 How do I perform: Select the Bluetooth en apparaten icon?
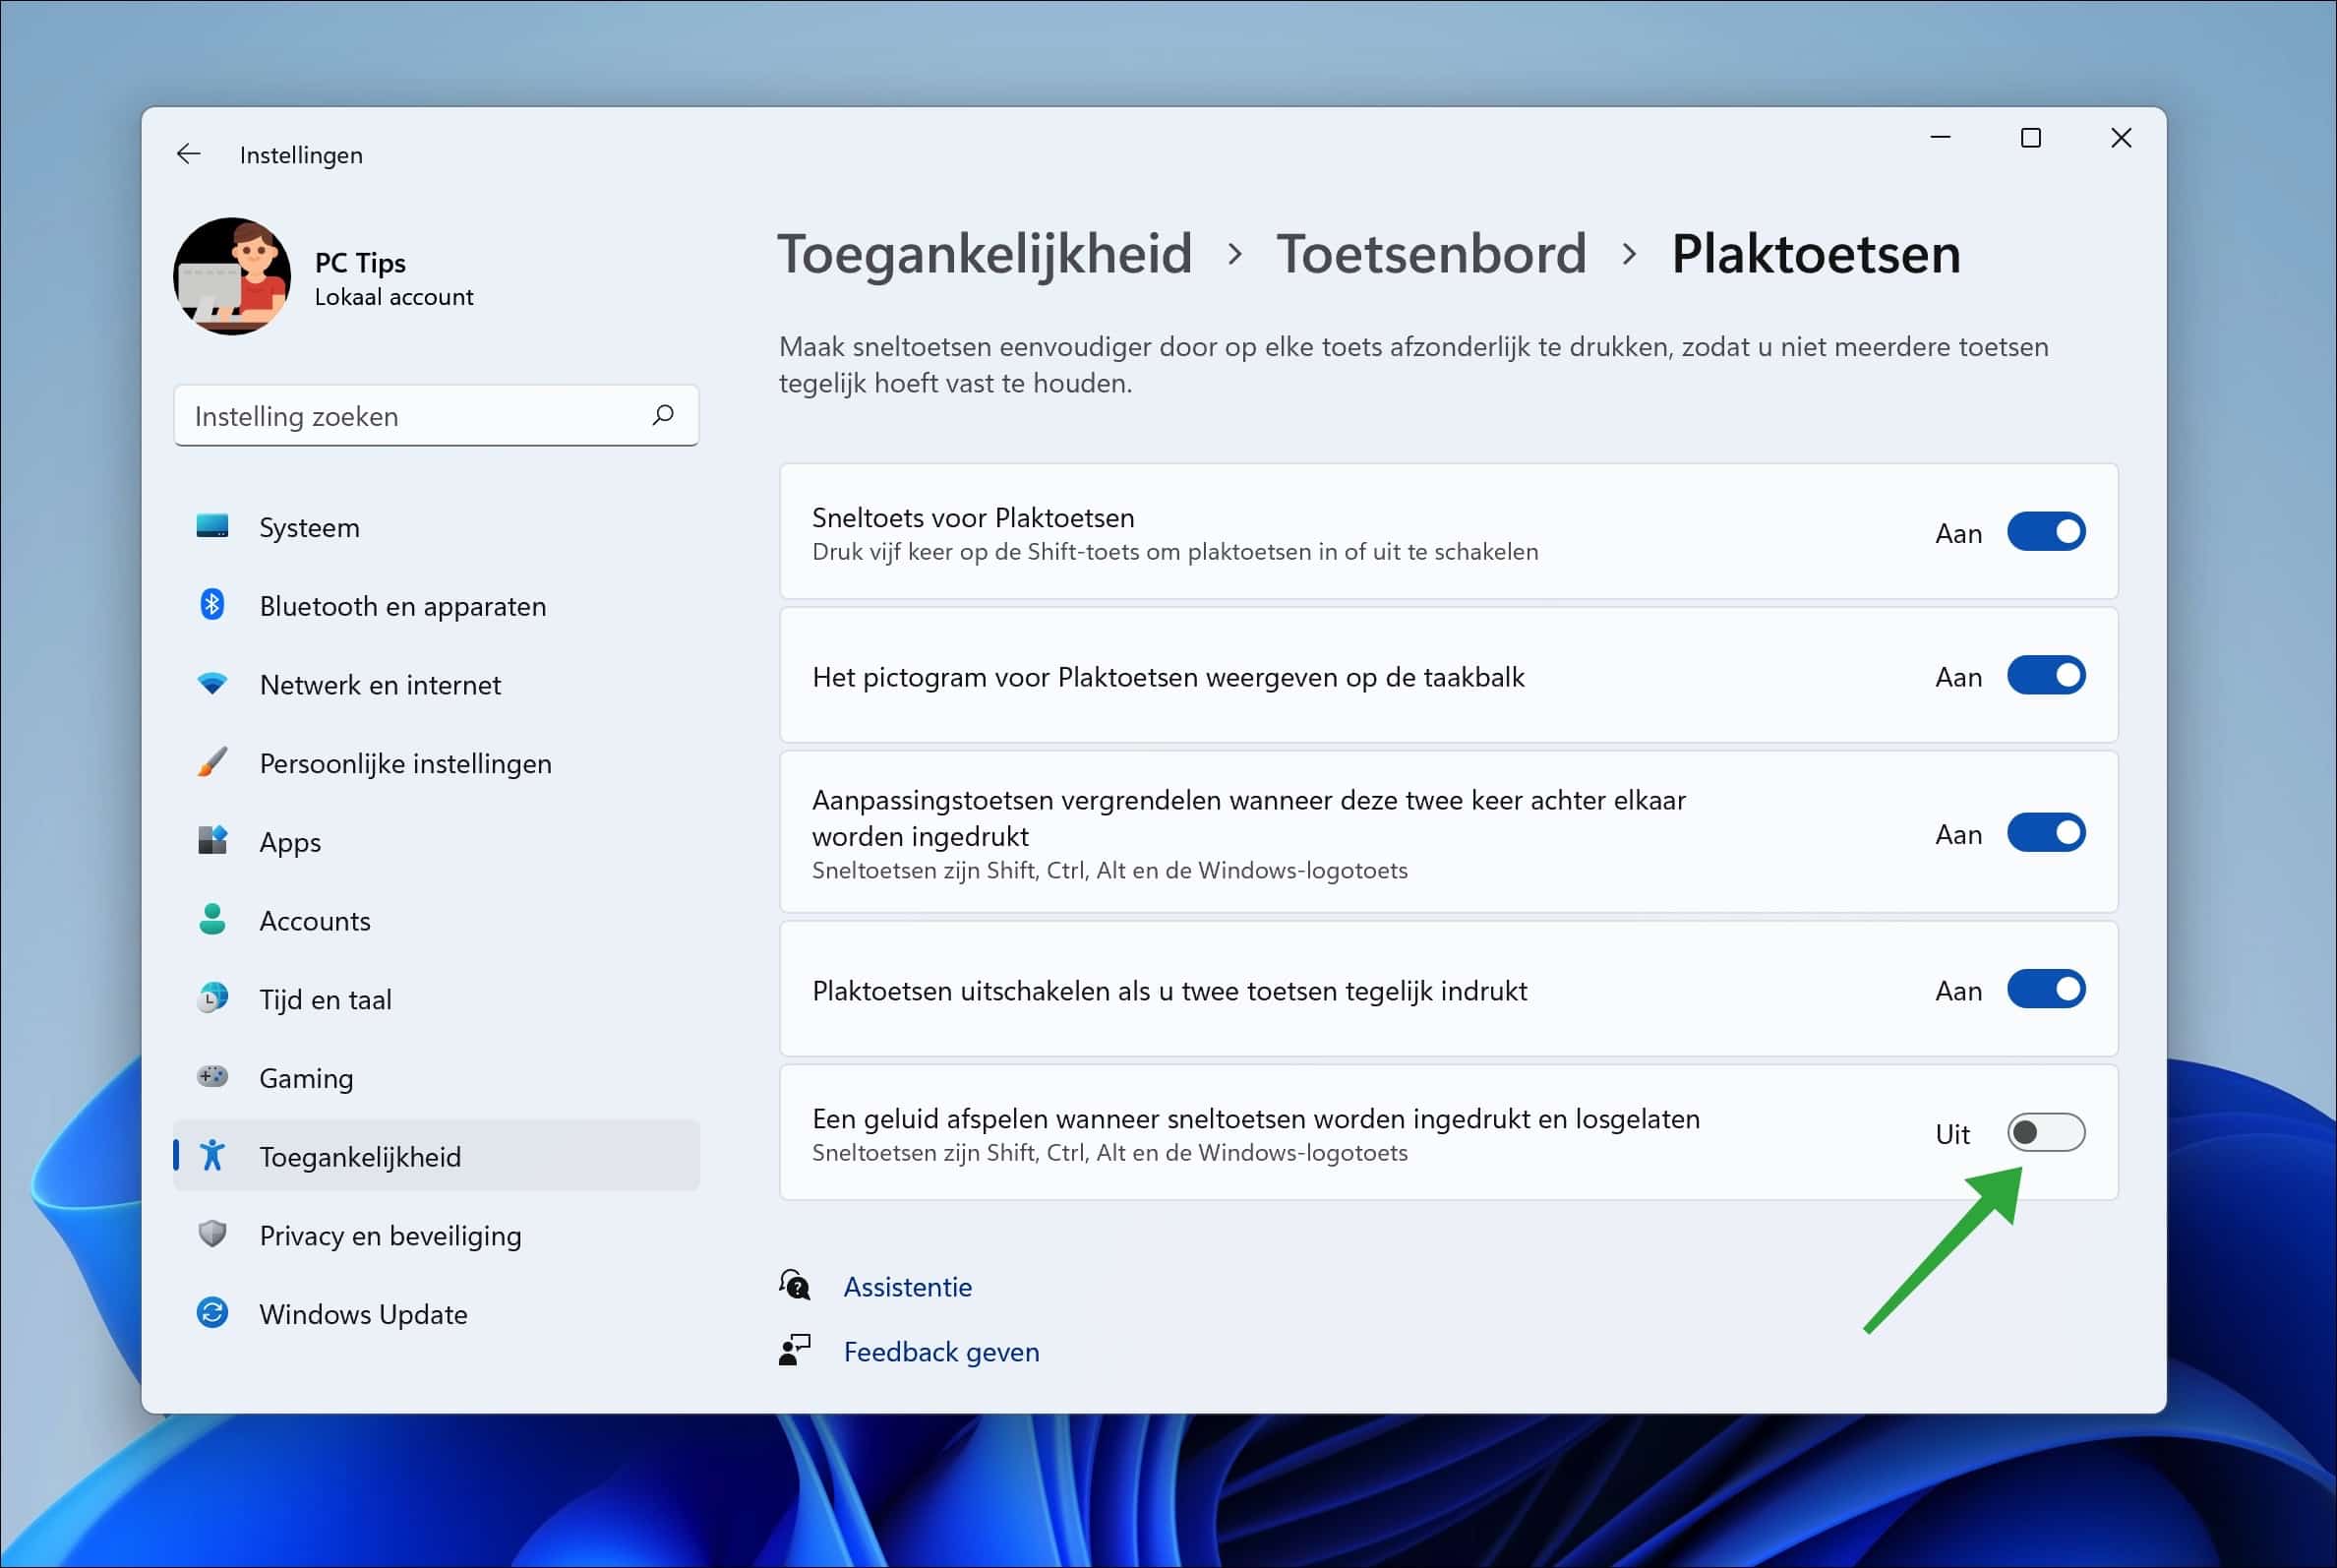[x=213, y=605]
